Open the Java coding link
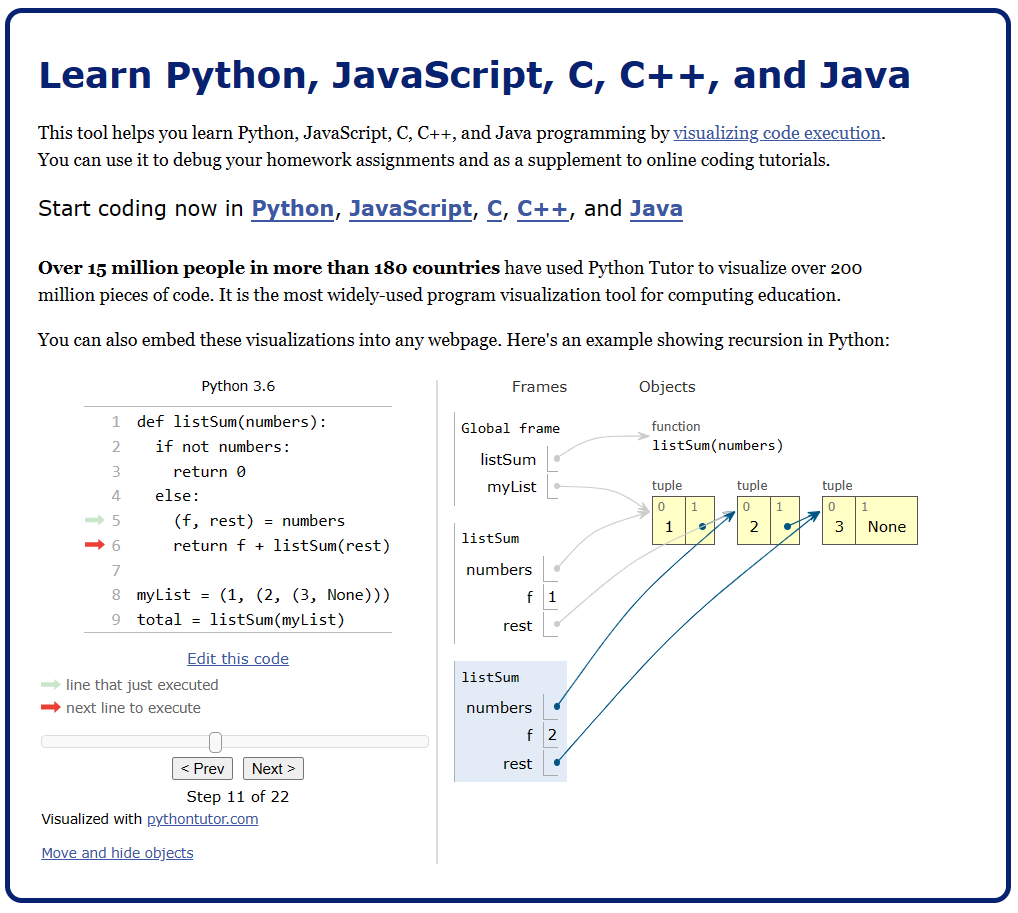This screenshot has height=913, width=1018. [x=656, y=208]
